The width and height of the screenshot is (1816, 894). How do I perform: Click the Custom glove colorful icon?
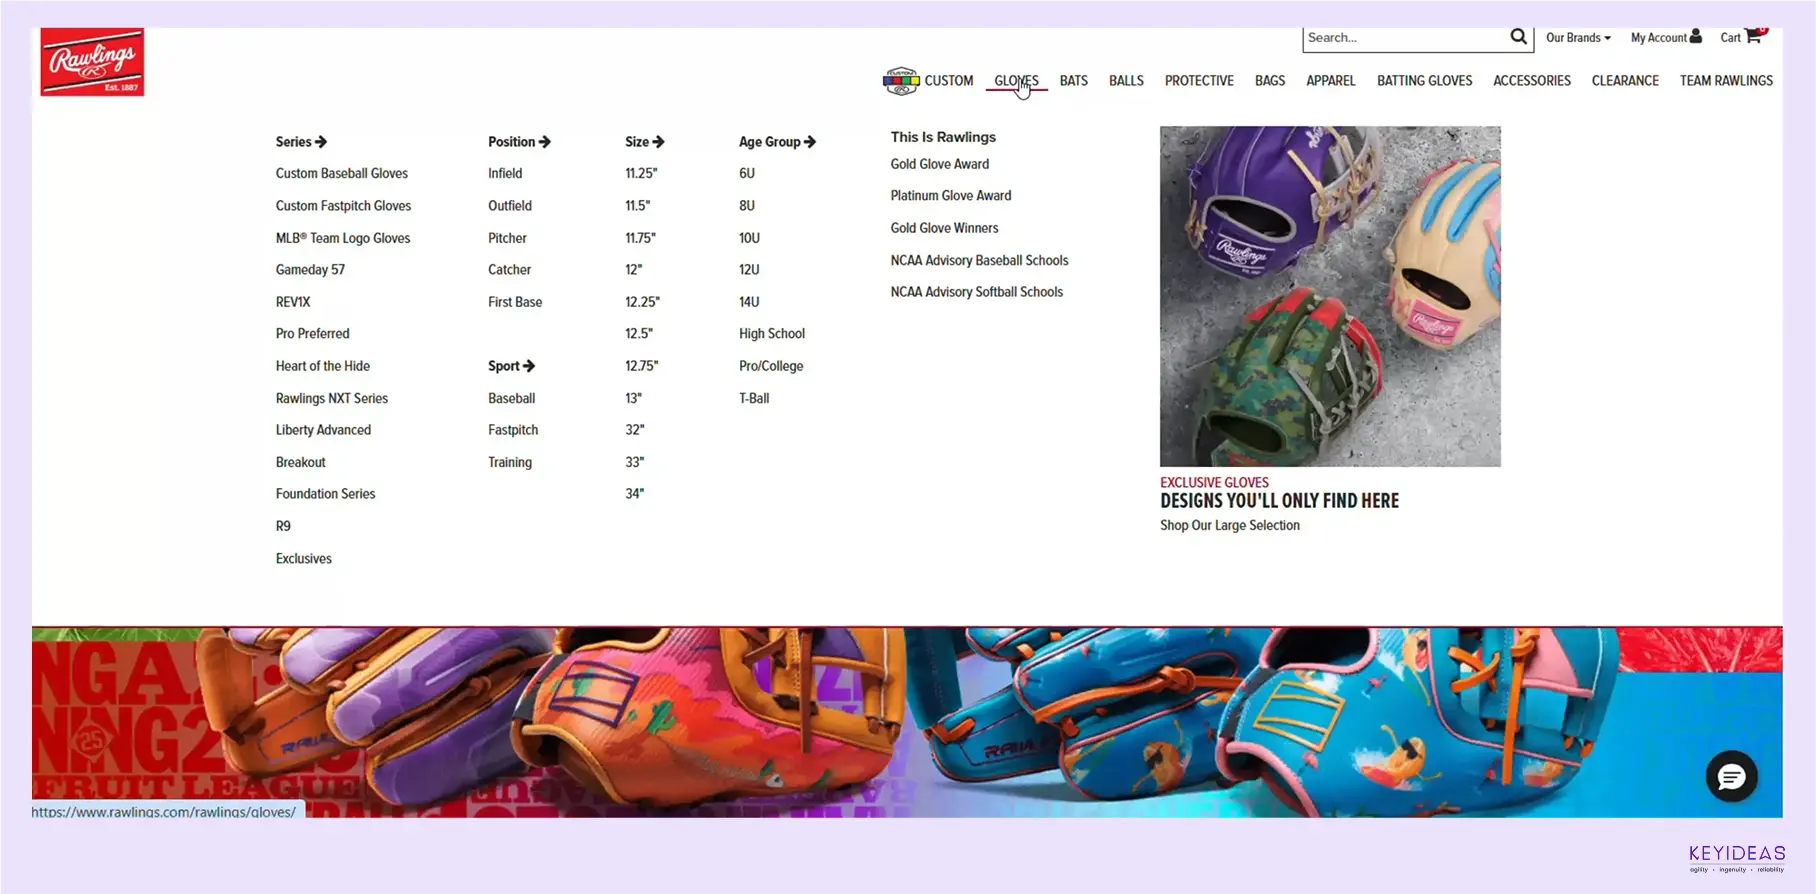(x=901, y=81)
